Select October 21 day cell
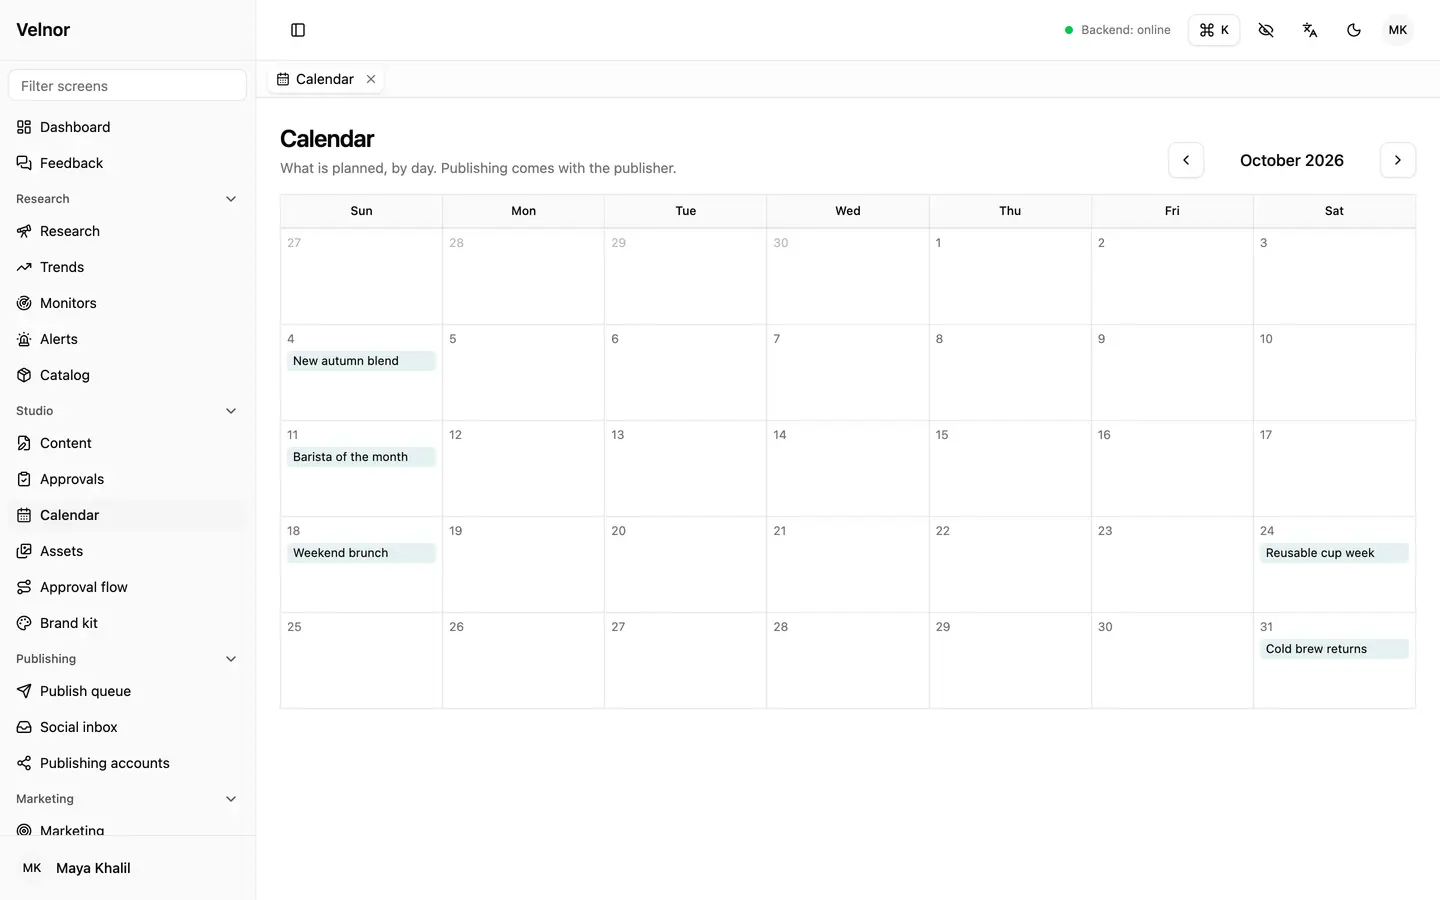Image resolution: width=1440 pixels, height=900 pixels. [x=848, y=564]
